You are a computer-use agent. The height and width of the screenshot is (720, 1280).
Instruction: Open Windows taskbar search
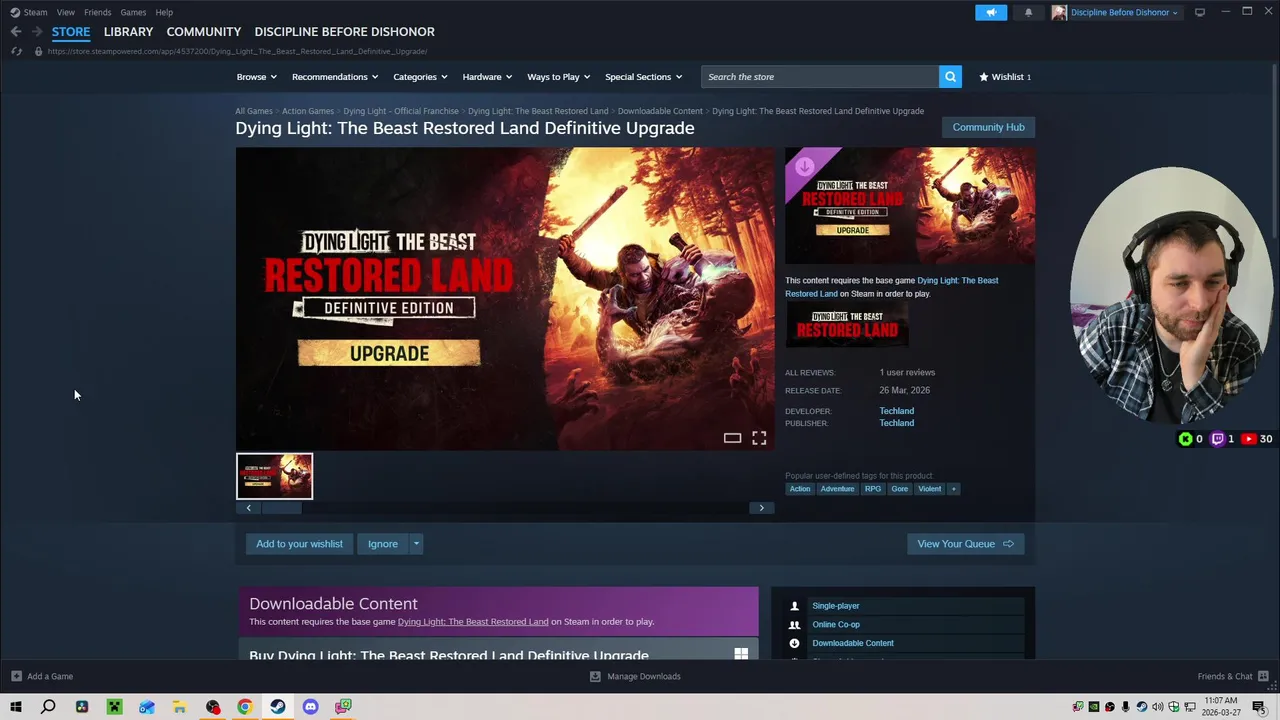(x=48, y=707)
